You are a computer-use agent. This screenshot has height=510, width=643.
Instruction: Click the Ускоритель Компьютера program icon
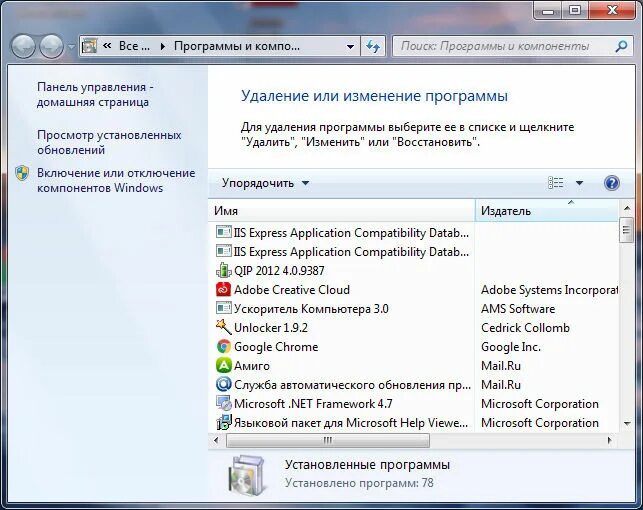pyautogui.click(x=223, y=308)
